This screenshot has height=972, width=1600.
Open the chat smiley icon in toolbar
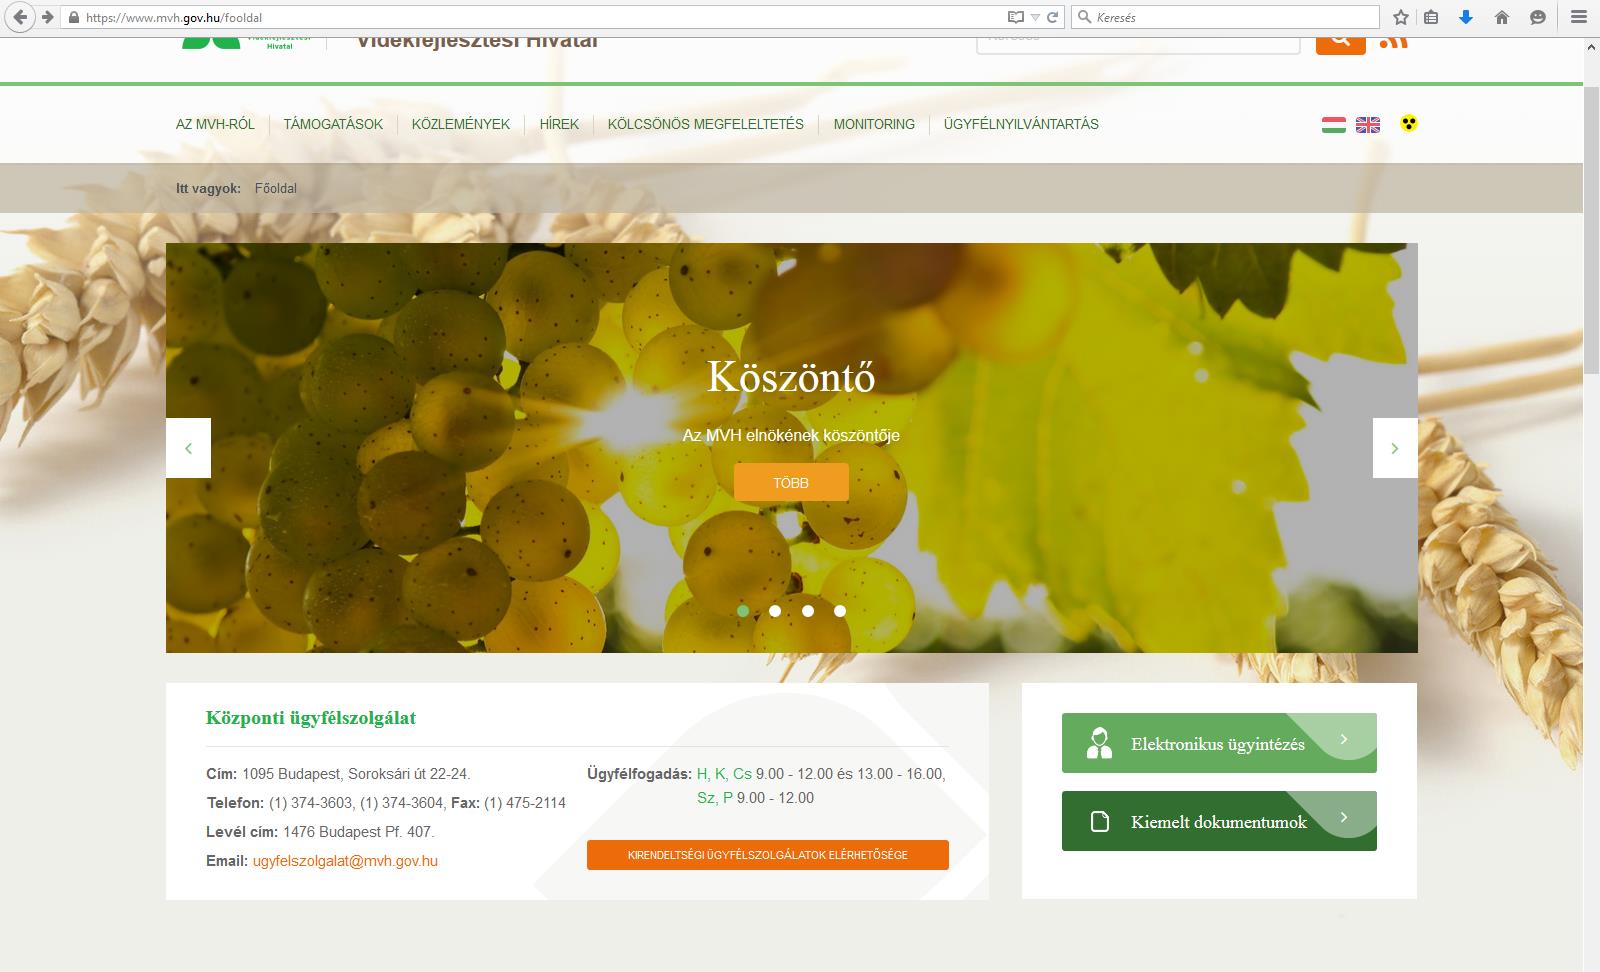coord(1537,17)
